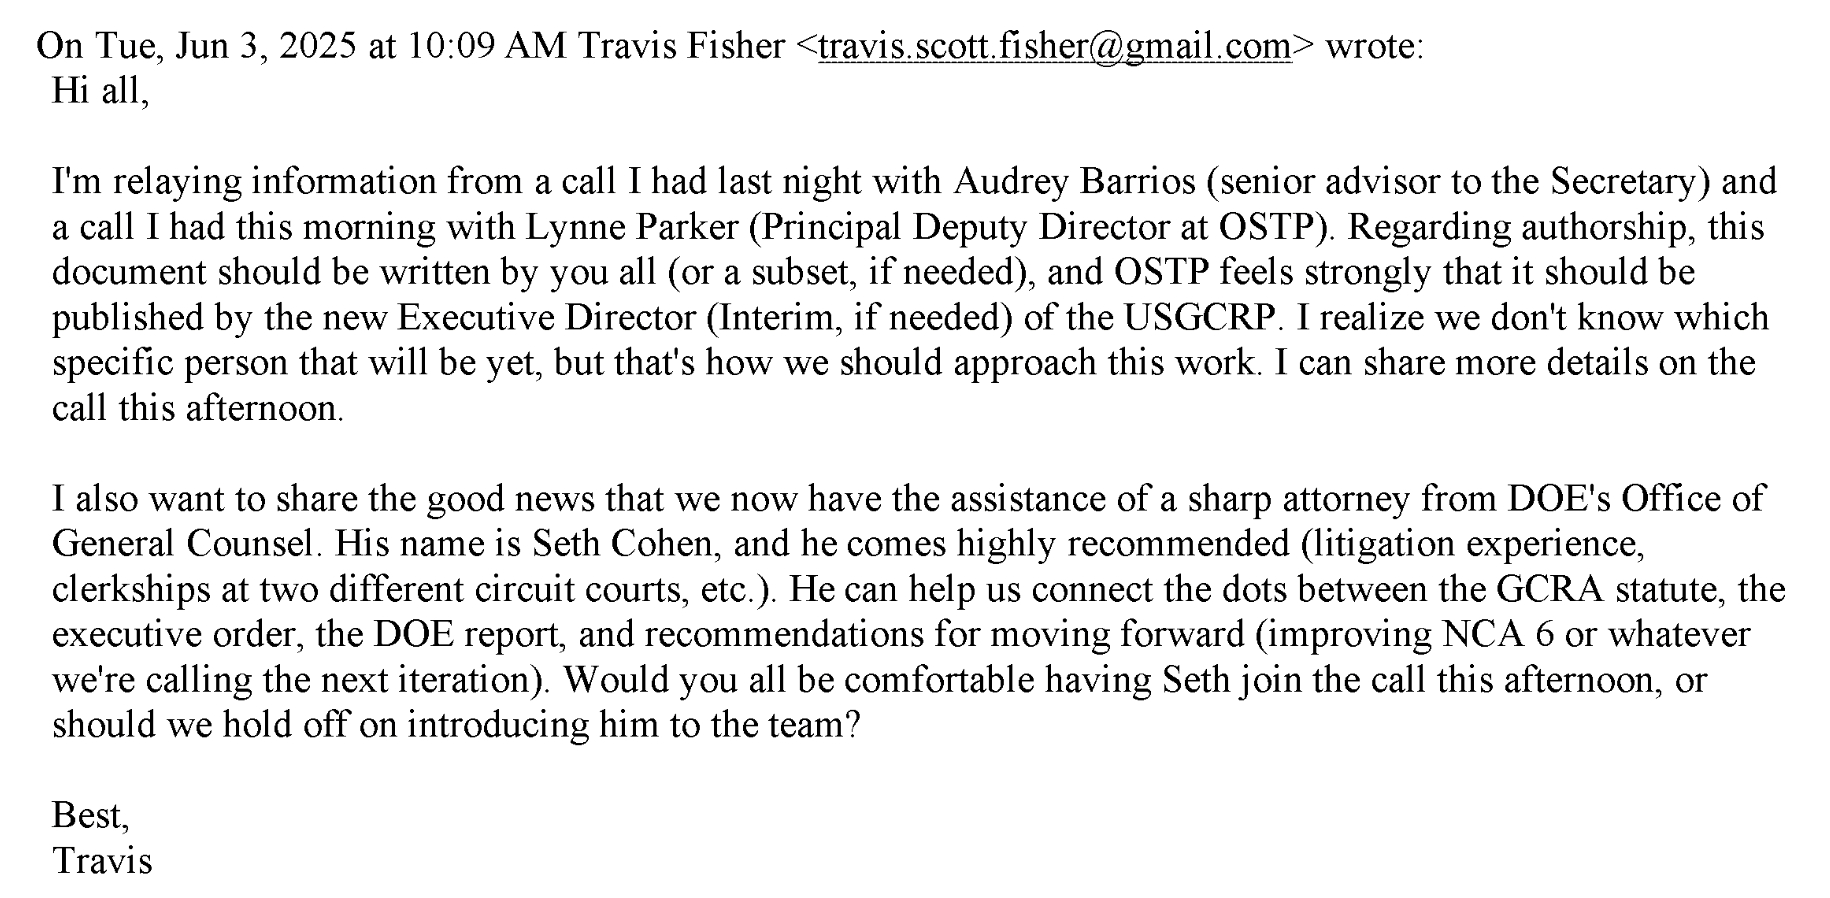Click the phrase "General Counsel"
The image size is (1830, 898).
click(x=182, y=544)
